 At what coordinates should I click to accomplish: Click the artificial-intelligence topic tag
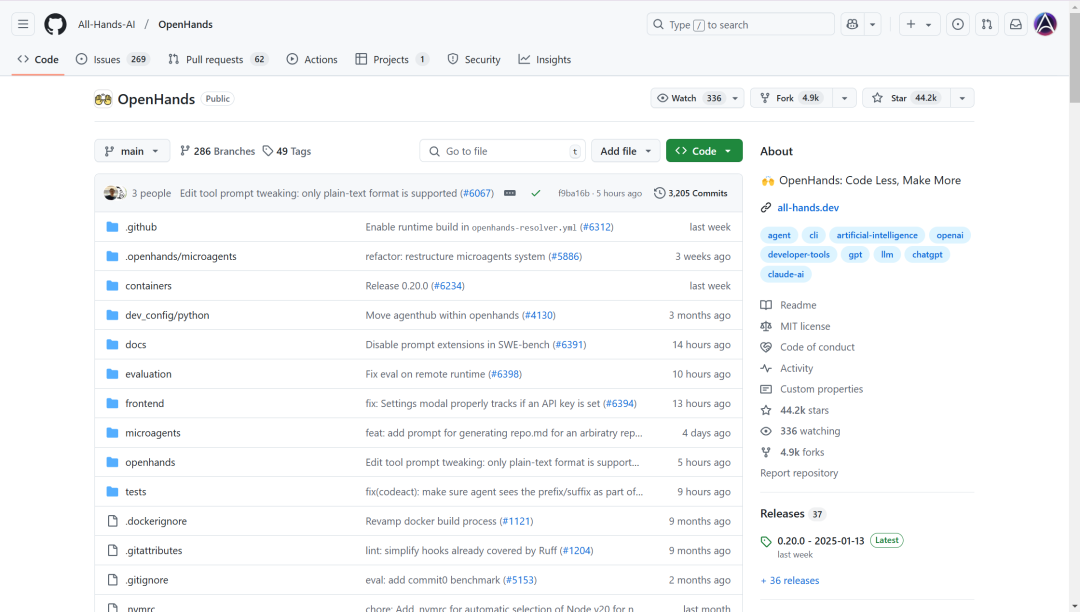point(877,235)
